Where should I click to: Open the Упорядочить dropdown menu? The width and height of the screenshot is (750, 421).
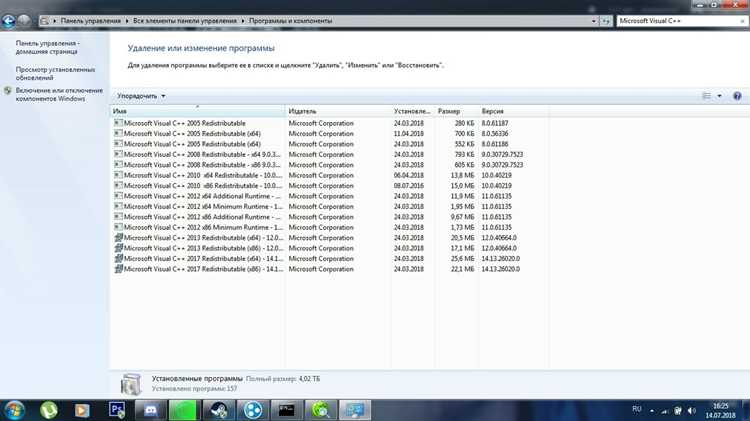141,96
